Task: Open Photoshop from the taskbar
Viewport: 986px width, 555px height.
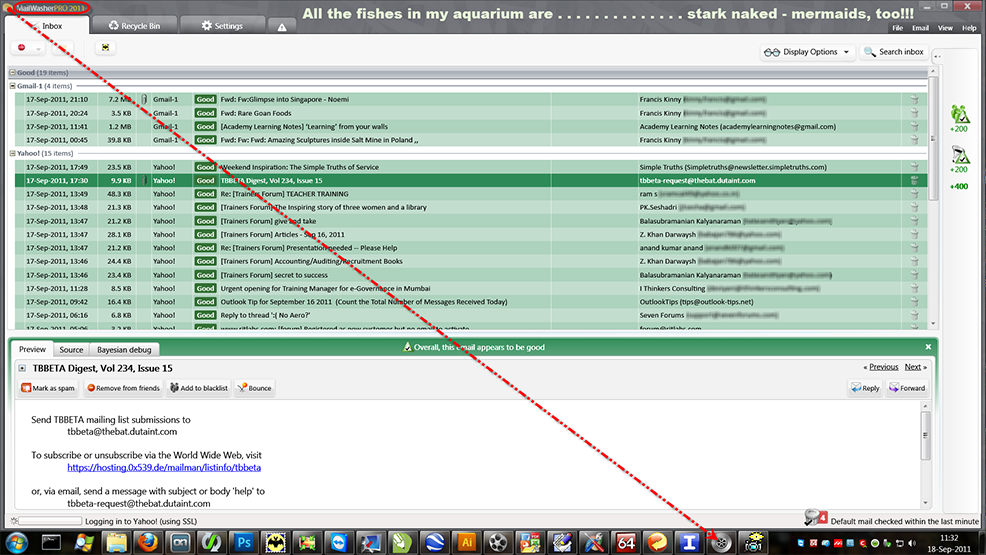Action: 243,542
